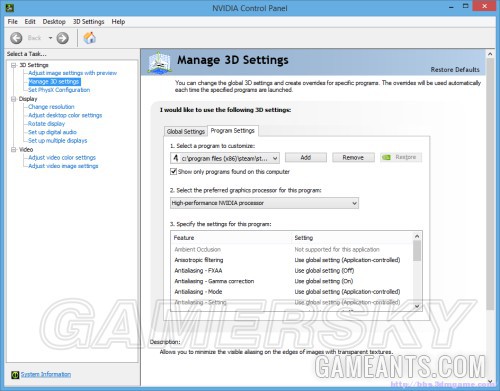This screenshot has width=500, height=391.
Task: Click feature list scrollbar thumb
Action: (417, 251)
